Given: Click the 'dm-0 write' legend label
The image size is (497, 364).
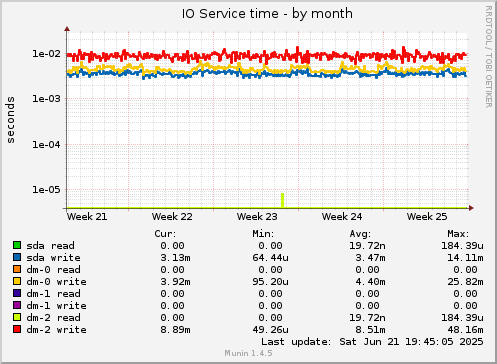Looking at the screenshot, I should click(x=56, y=282).
